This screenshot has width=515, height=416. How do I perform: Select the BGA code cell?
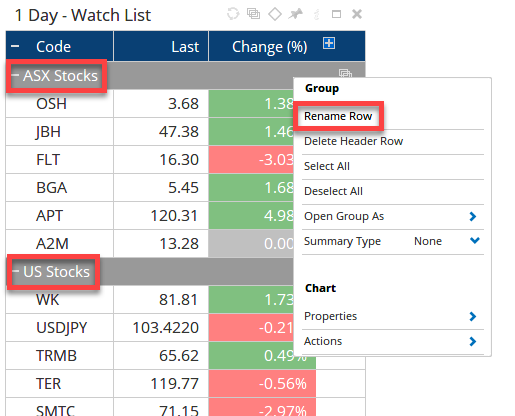pos(60,187)
